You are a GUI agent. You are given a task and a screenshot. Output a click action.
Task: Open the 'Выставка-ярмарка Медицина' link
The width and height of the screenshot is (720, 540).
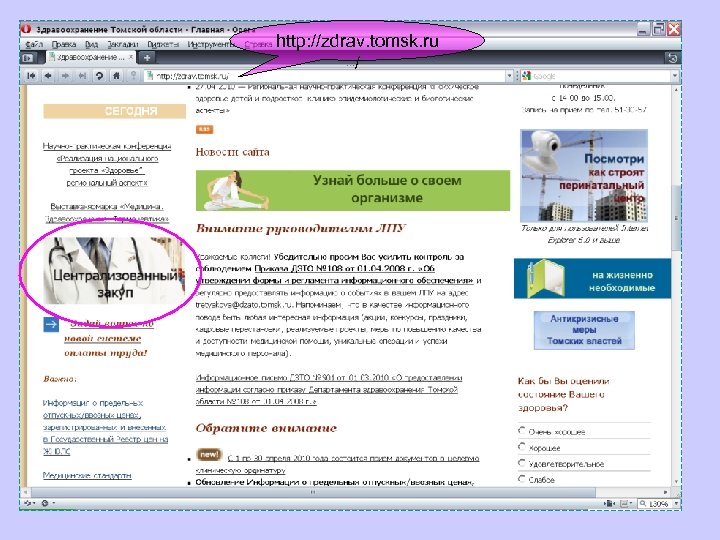pos(107,213)
